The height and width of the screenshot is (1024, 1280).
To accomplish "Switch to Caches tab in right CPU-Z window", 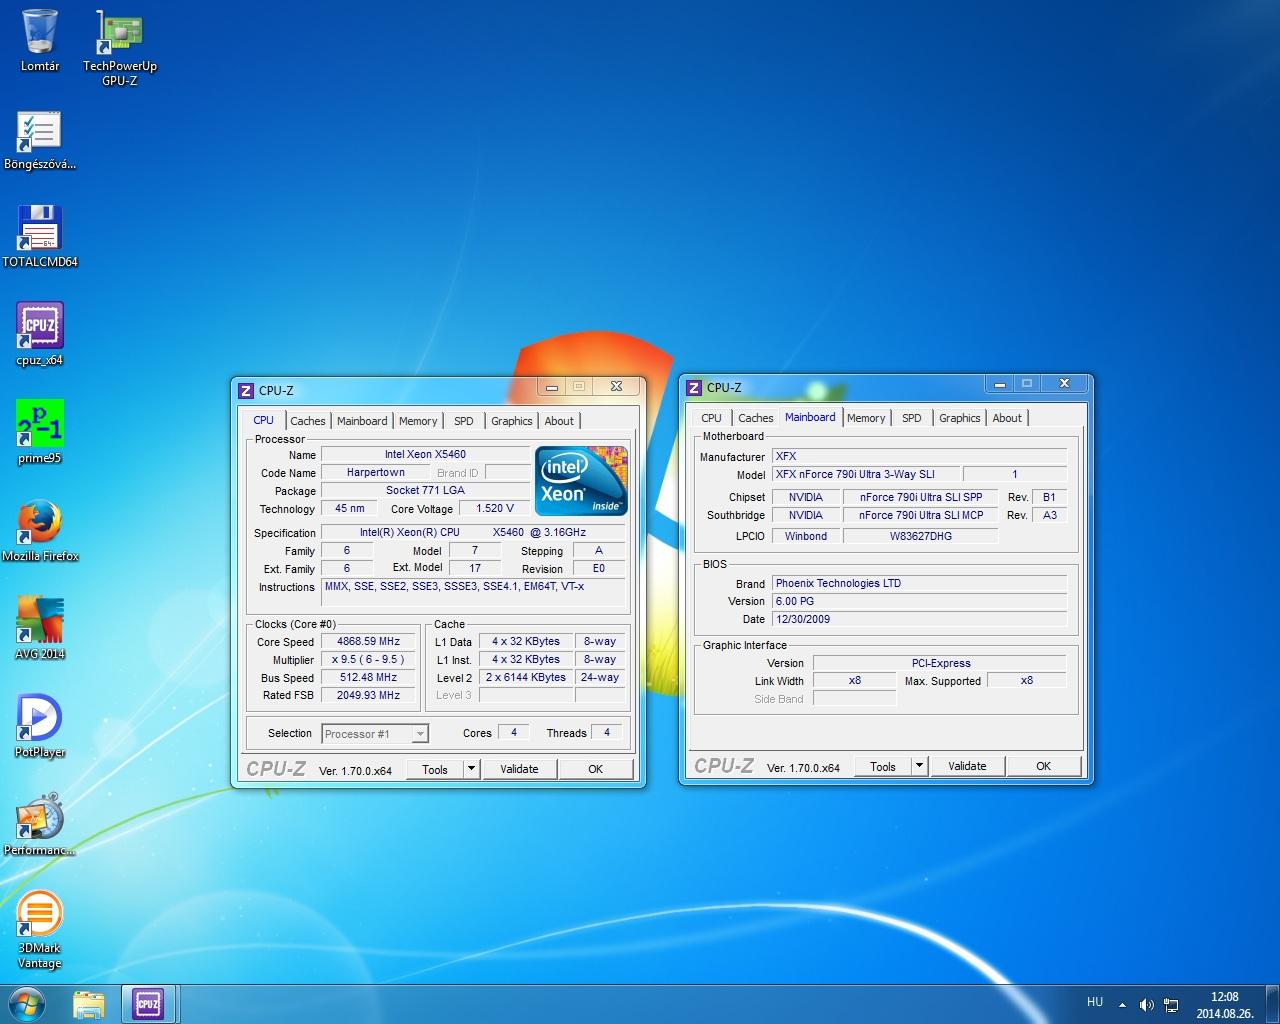I will (x=756, y=418).
